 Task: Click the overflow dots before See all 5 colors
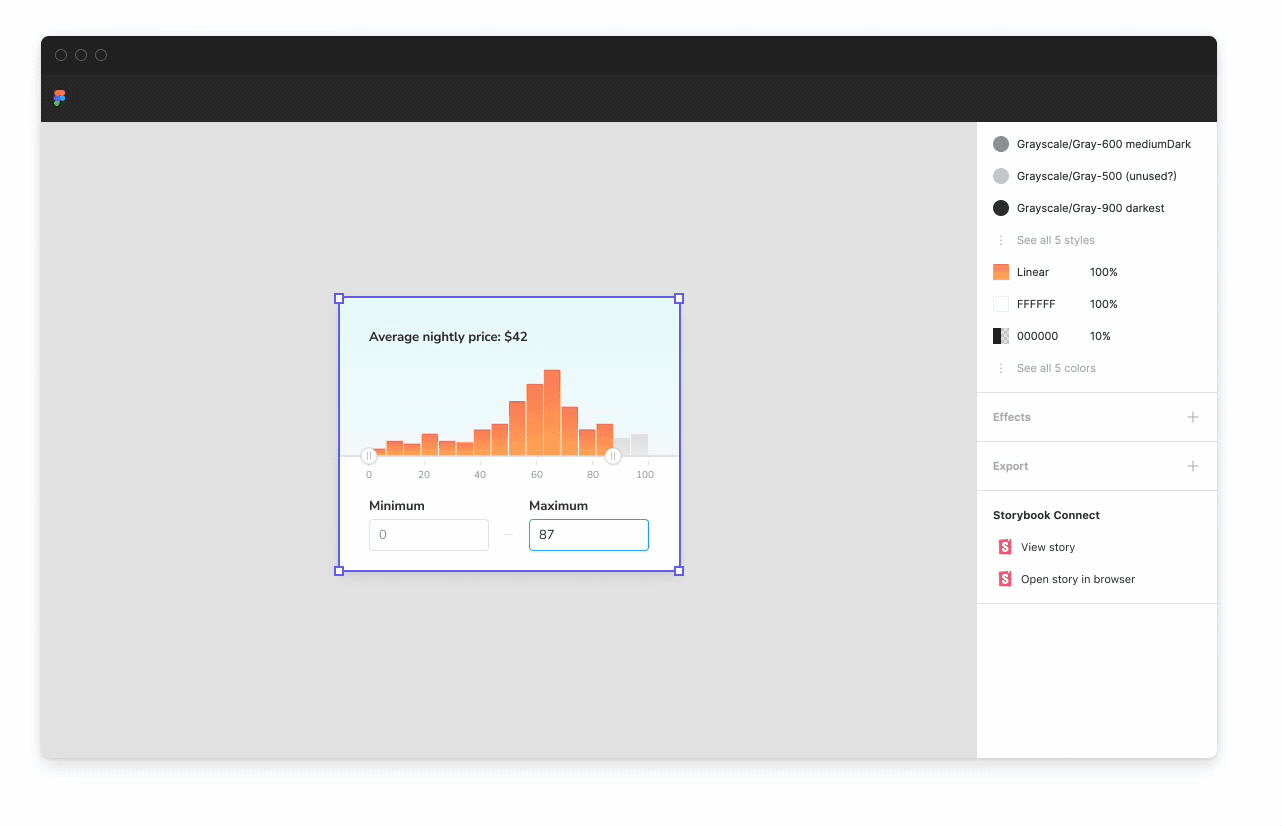(x=1000, y=368)
